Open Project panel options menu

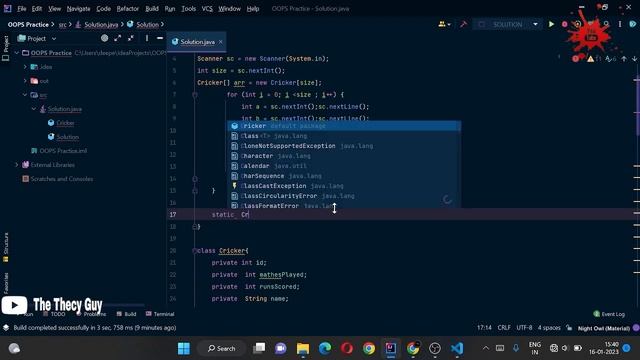147,38
